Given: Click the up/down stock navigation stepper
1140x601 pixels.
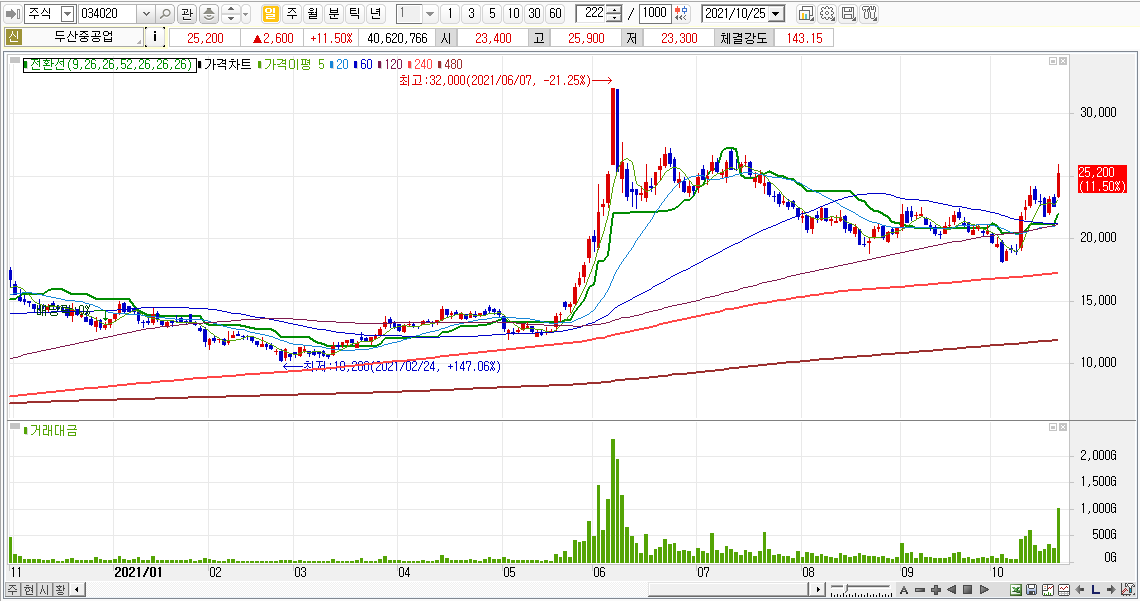Looking at the screenshot, I should (230, 13).
